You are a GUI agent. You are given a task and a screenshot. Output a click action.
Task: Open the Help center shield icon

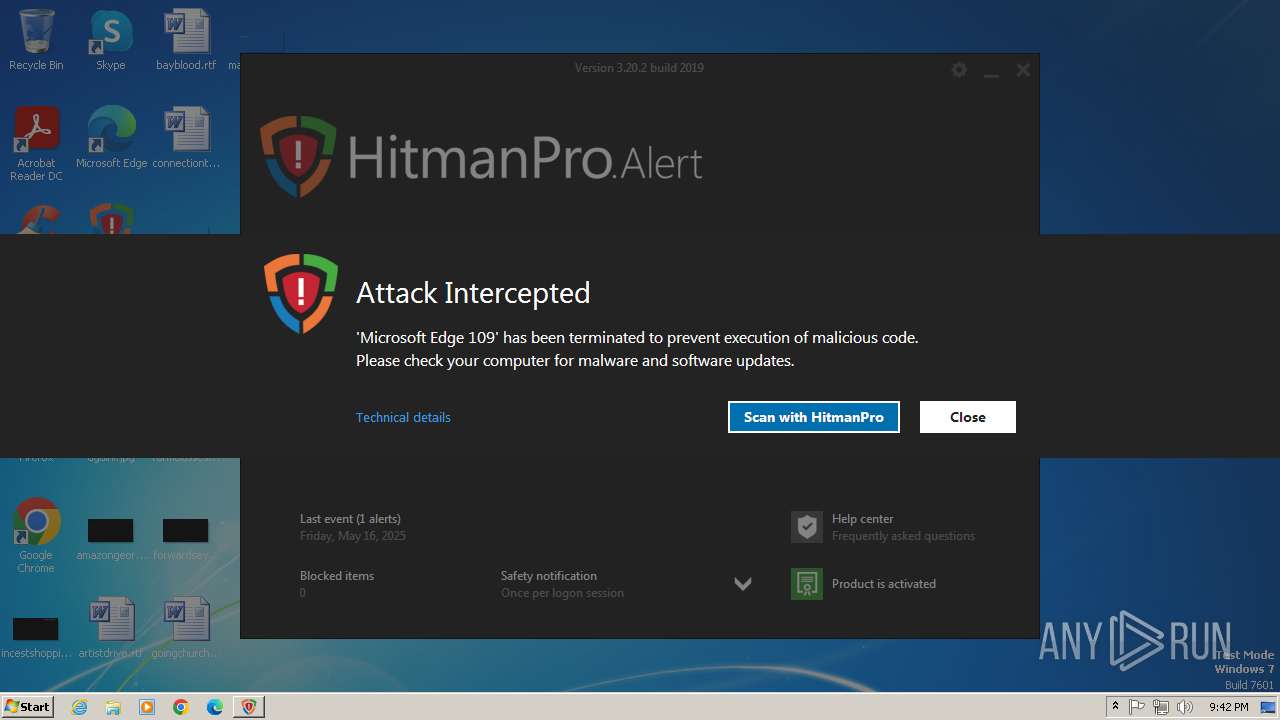point(806,527)
